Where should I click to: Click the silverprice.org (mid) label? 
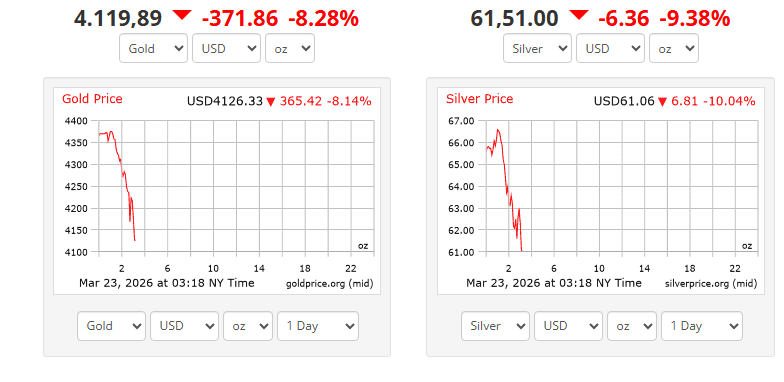point(711,284)
